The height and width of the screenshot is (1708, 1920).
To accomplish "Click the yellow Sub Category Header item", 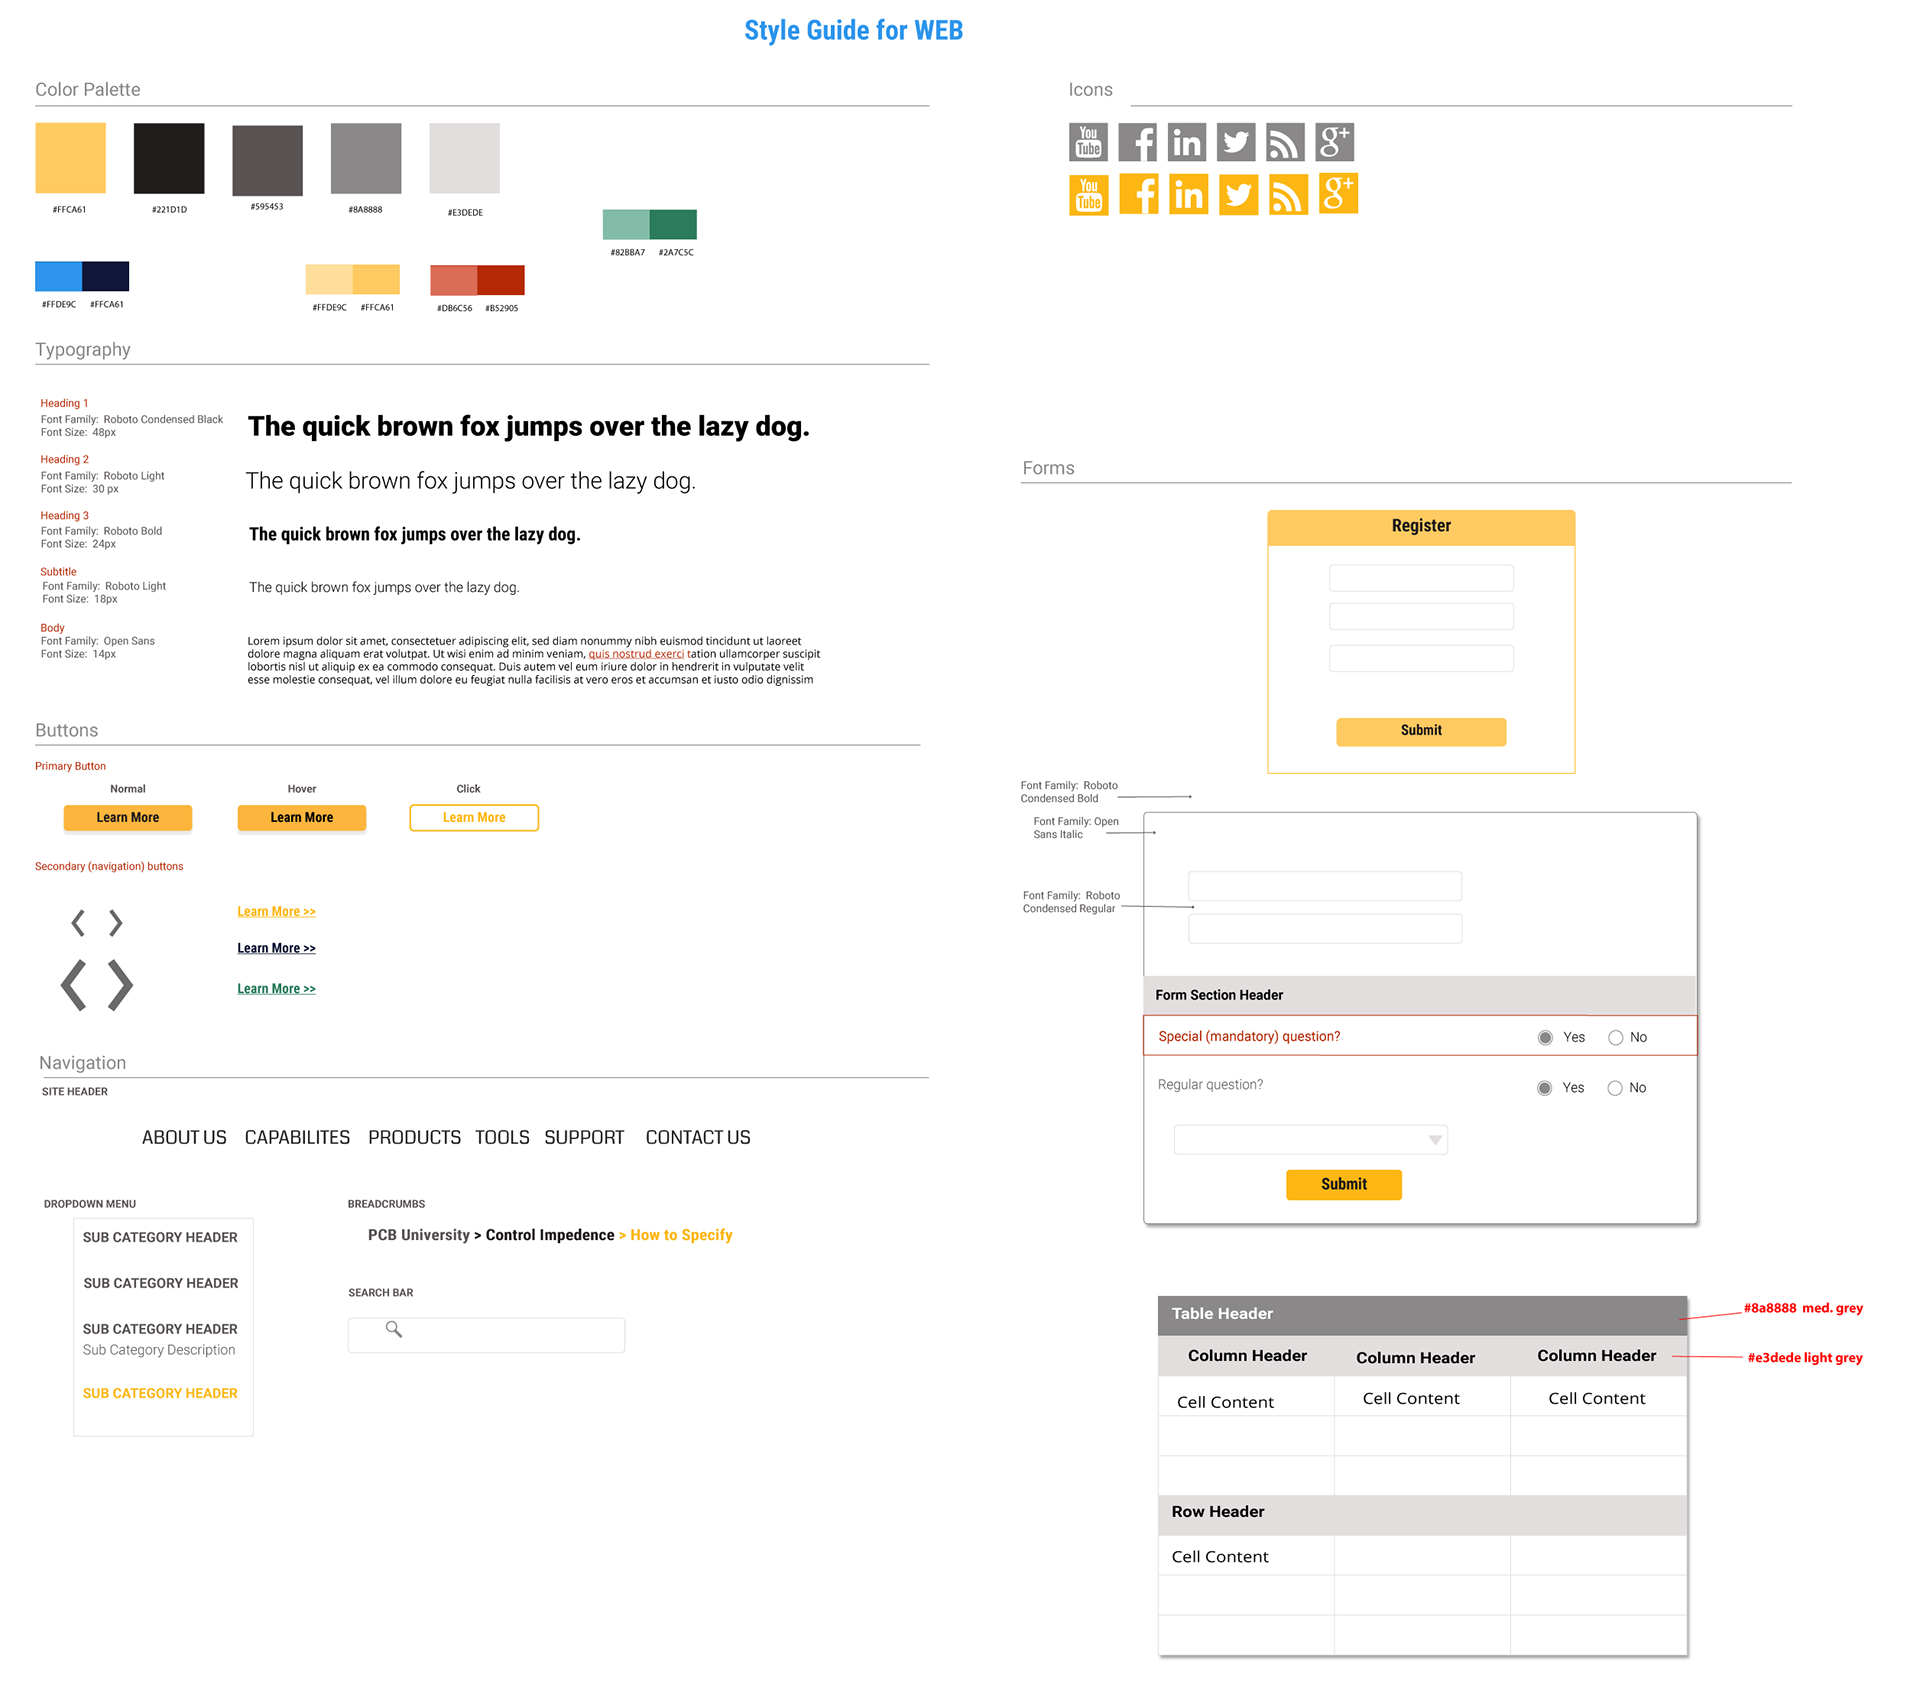I will click(160, 1393).
